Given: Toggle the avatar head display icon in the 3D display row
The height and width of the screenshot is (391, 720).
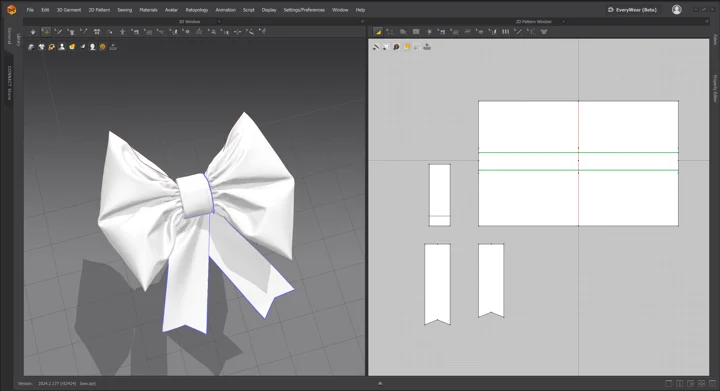Looking at the screenshot, I should click(92, 47).
